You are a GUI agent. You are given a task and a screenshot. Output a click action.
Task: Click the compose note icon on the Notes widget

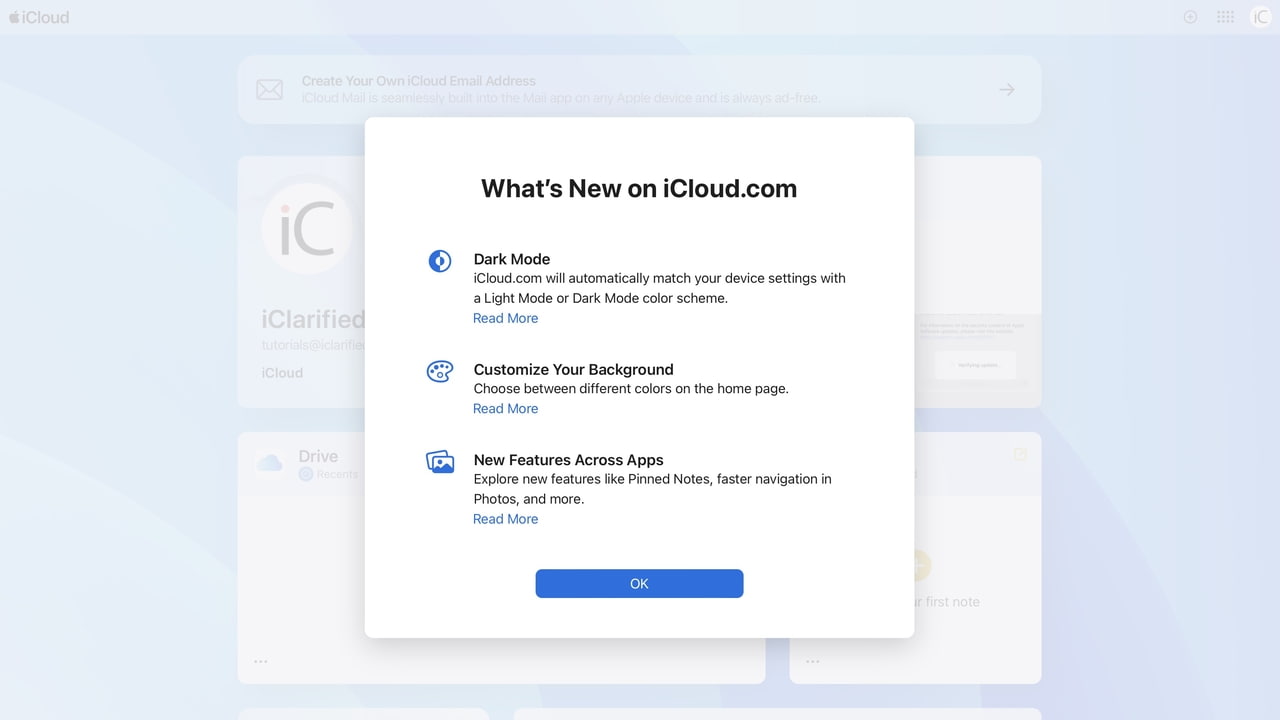[1019, 454]
